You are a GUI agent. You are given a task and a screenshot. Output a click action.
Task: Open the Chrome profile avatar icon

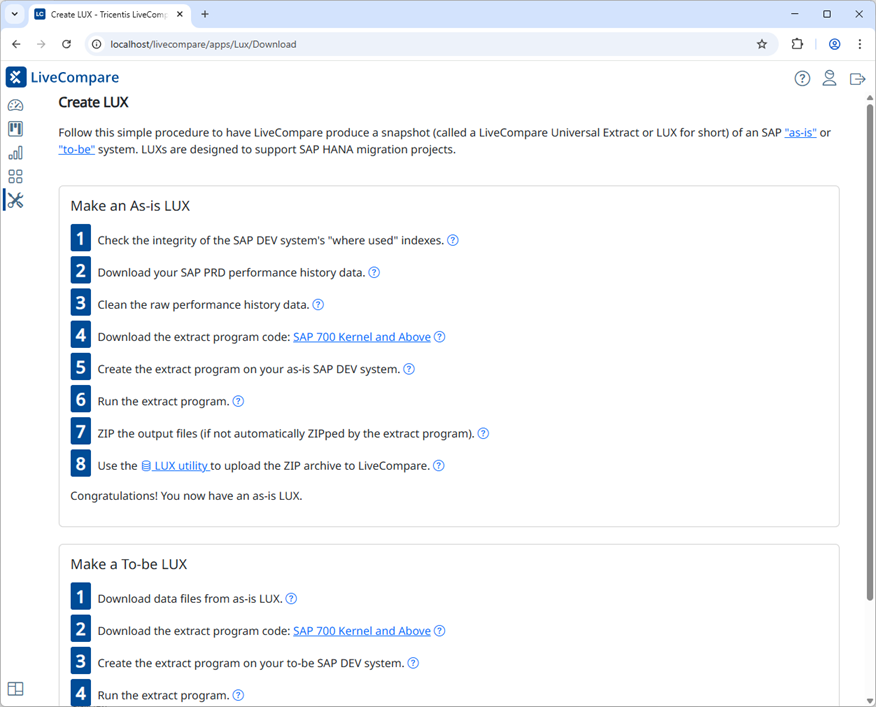(834, 44)
